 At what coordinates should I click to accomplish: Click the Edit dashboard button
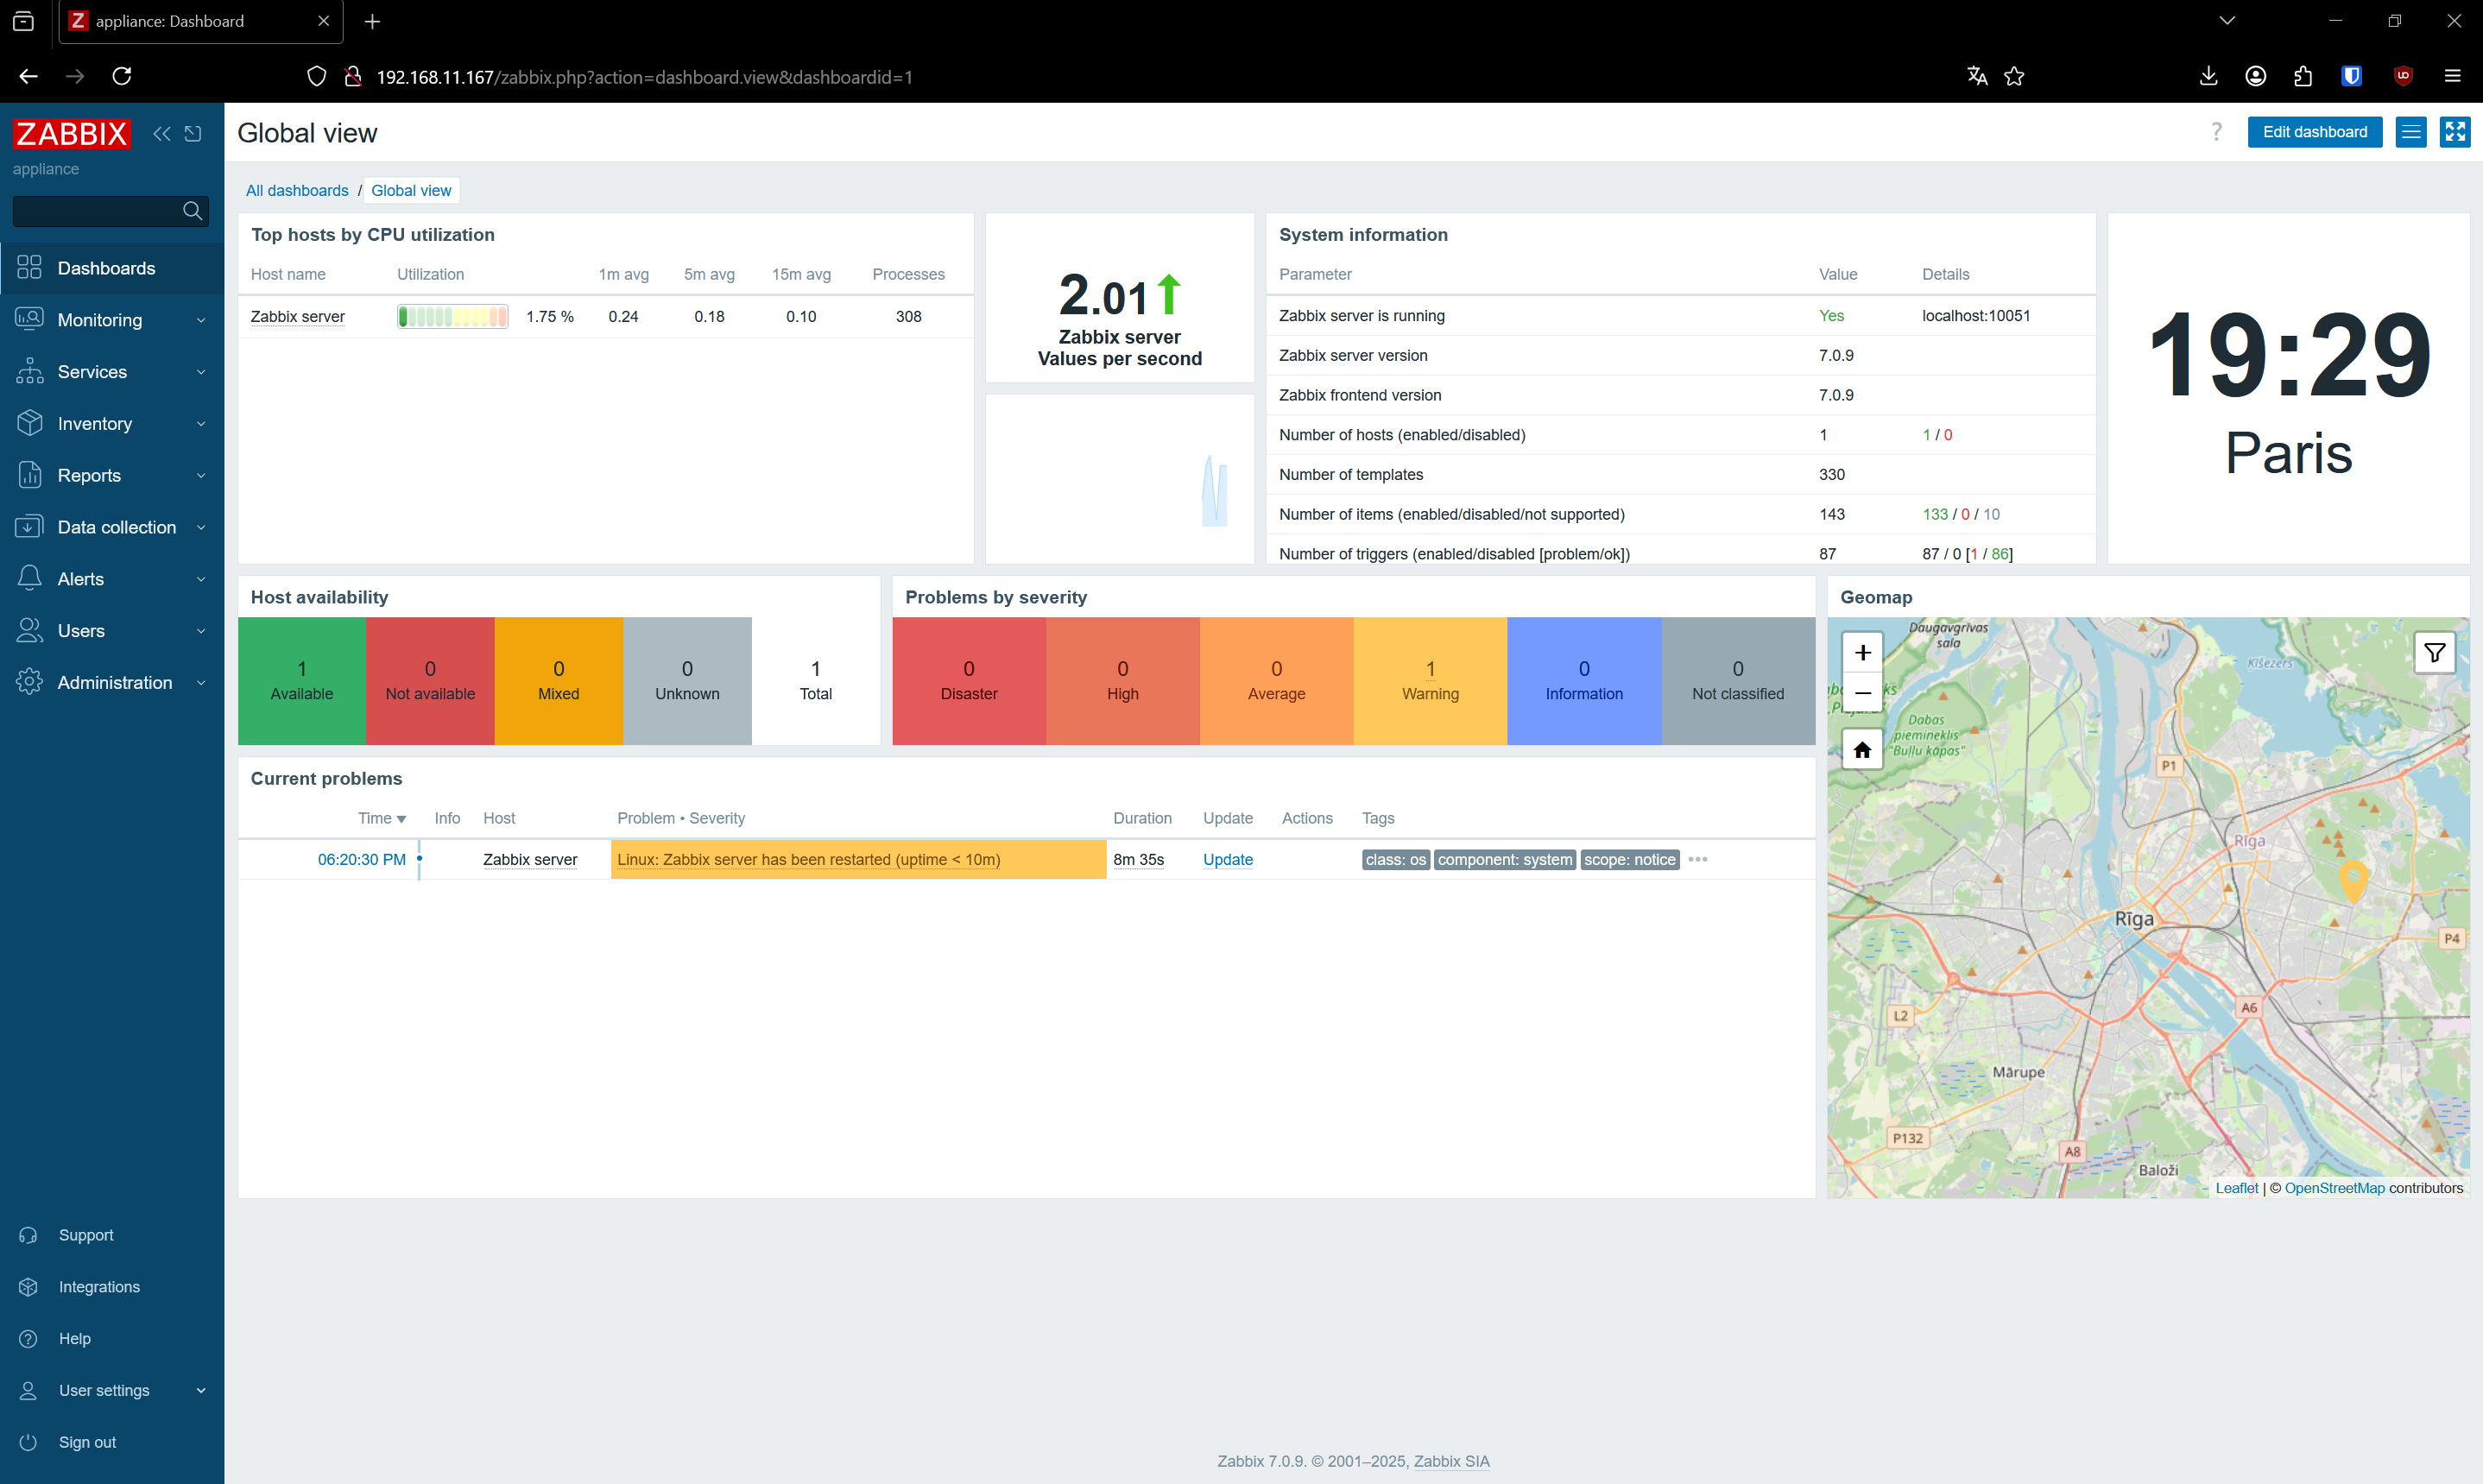tap(2314, 132)
